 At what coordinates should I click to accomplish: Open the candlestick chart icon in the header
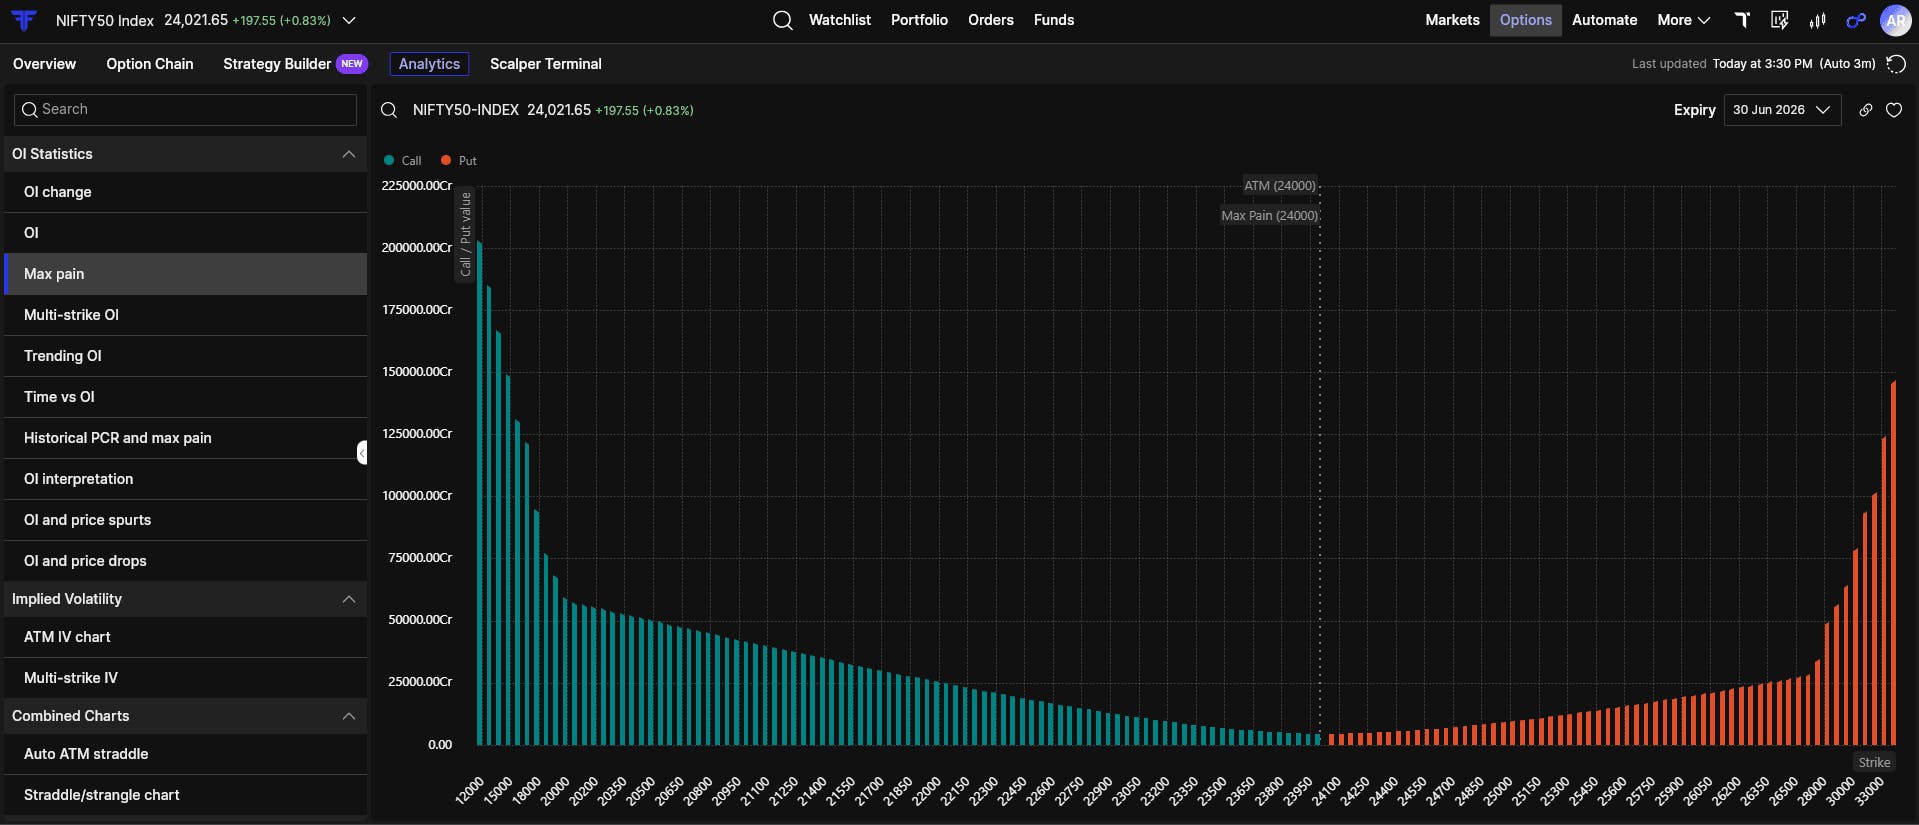coord(1818,20)
